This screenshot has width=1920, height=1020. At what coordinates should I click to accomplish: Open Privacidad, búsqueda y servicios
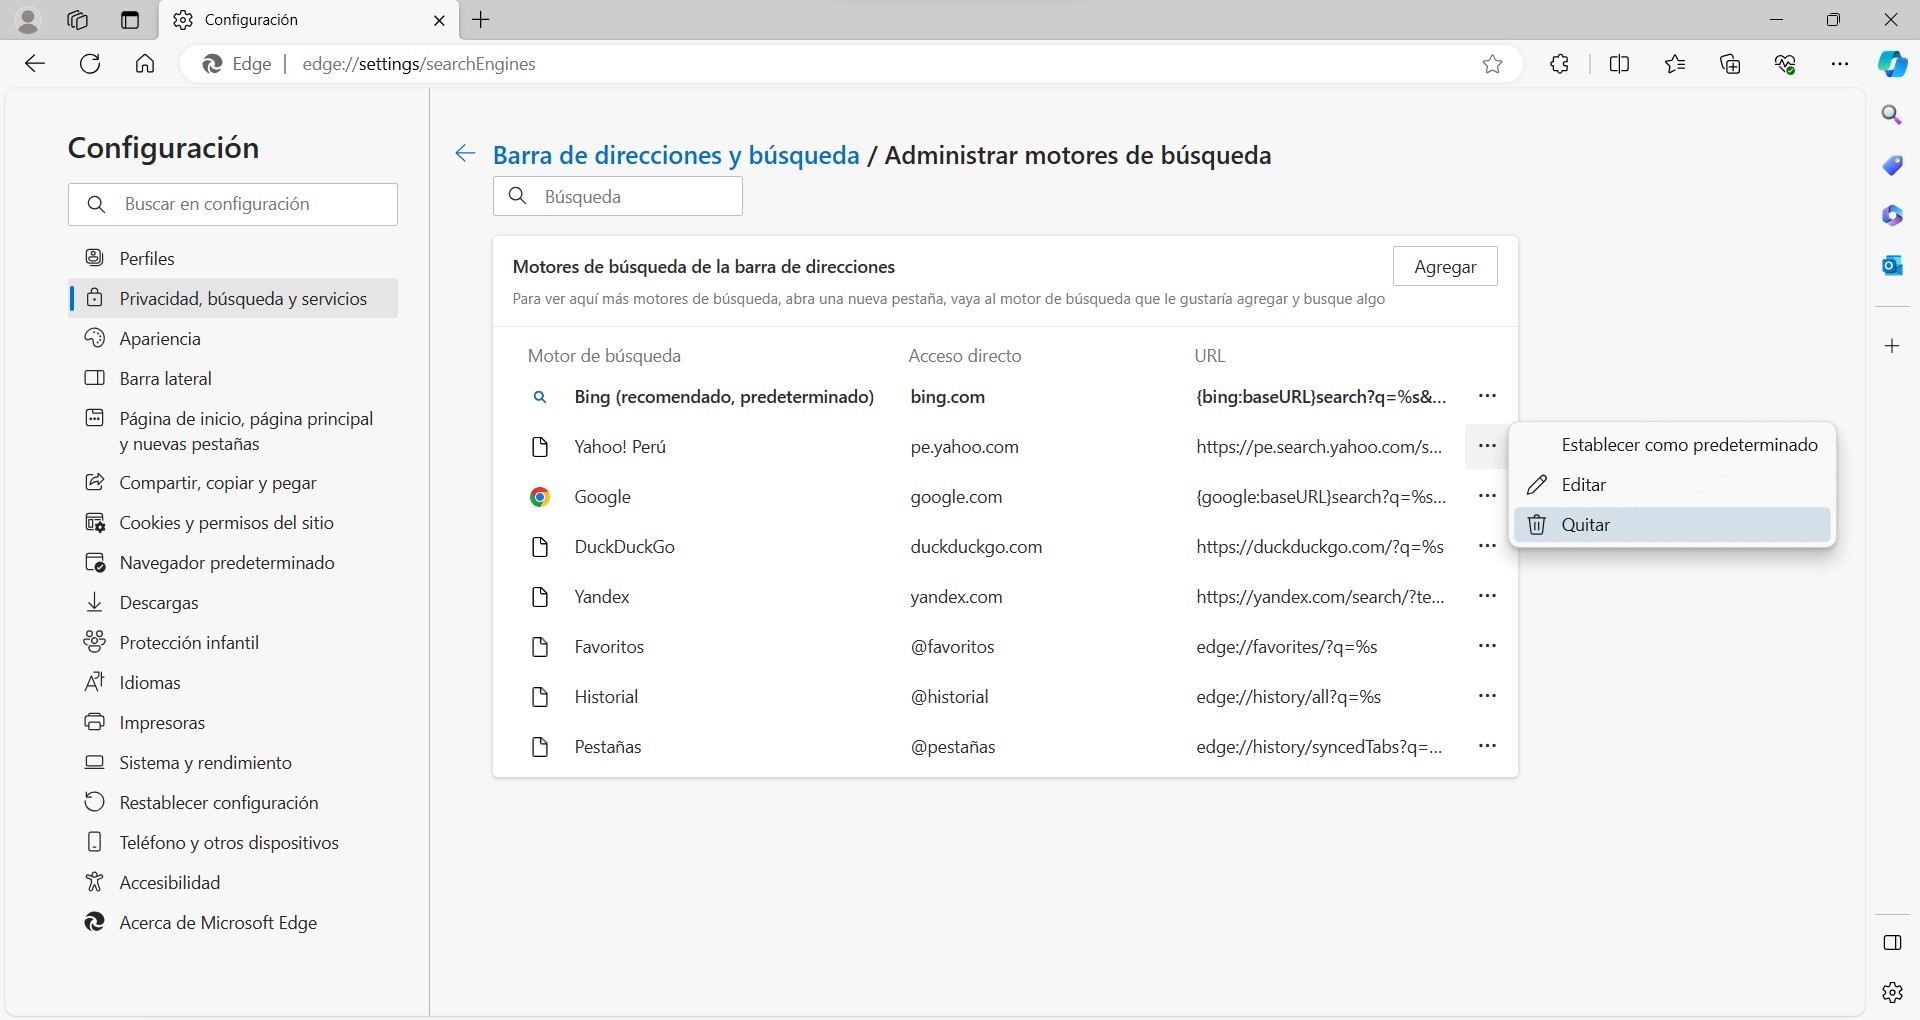pyautogui.click(x=233, y=298)
